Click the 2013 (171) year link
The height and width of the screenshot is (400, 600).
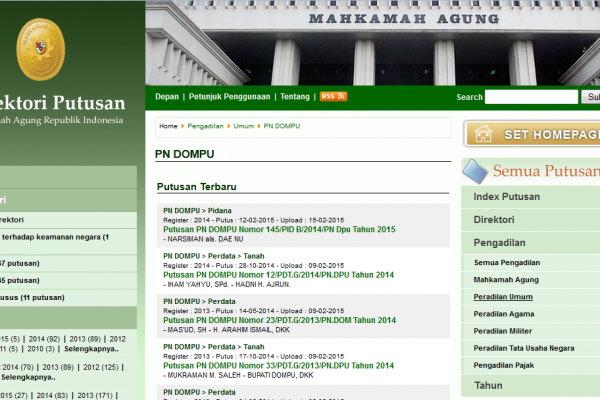(95, 395)
